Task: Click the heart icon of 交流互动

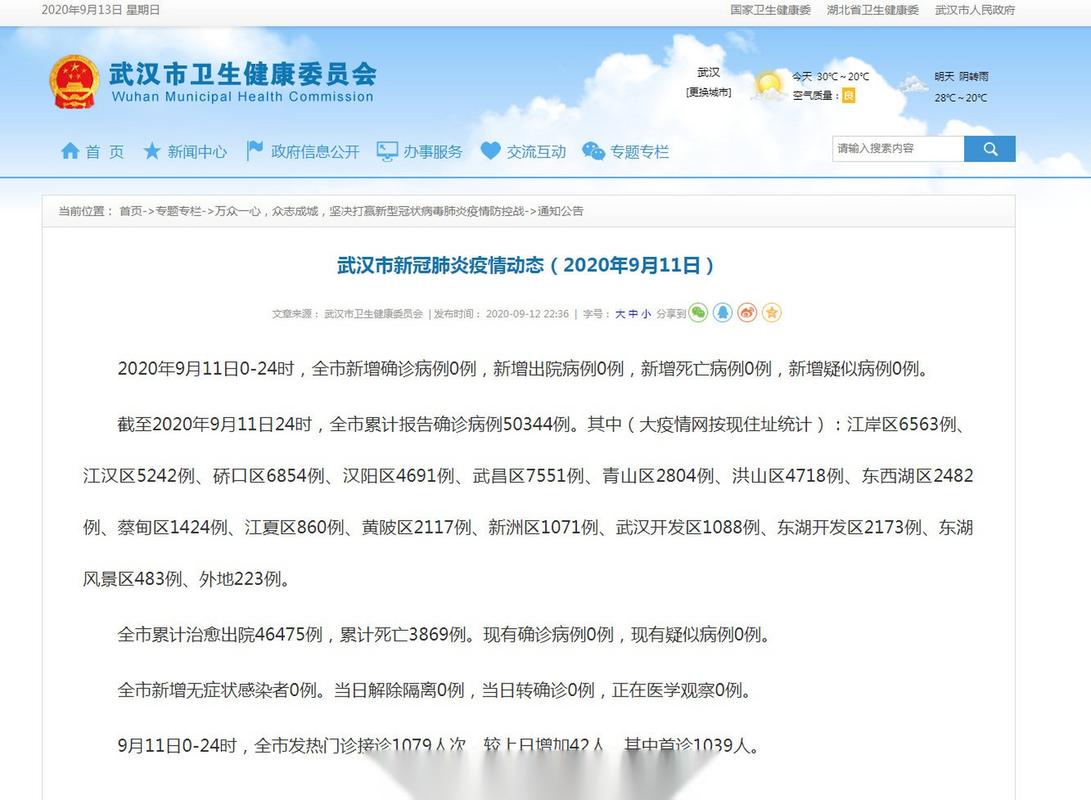Action: pyautogui.click(x=490, y=149)
